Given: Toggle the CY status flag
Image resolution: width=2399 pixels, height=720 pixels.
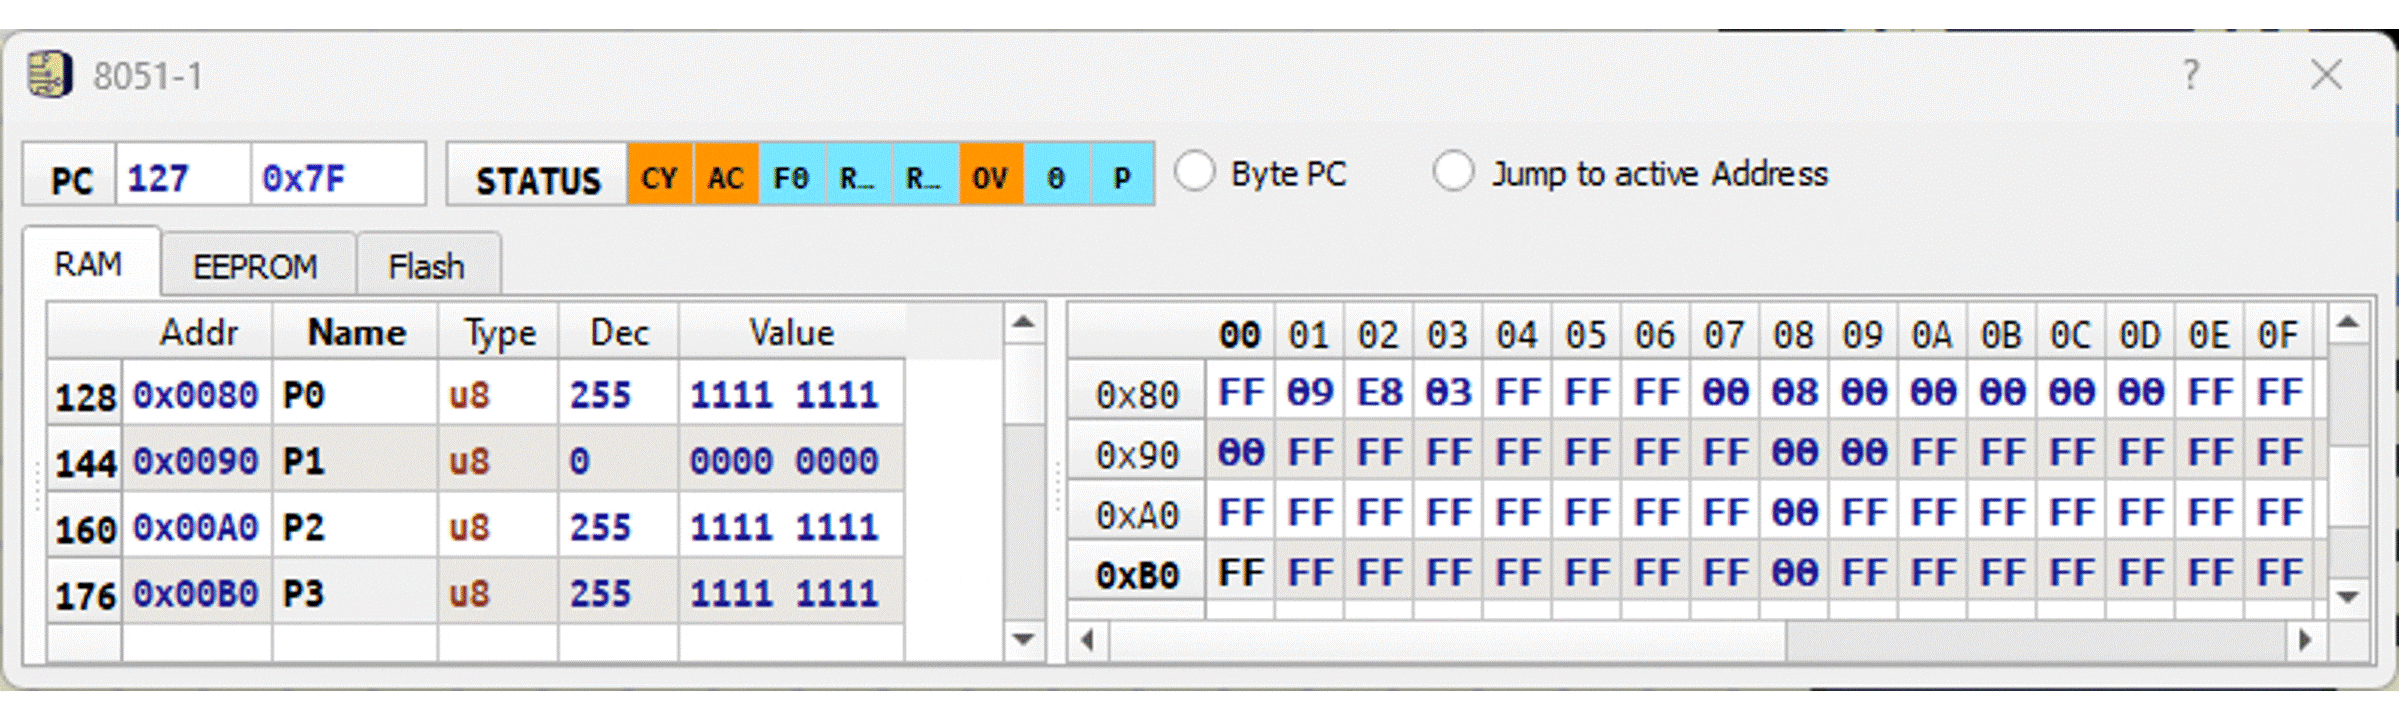Looking at the screenshot, I should [660, 176].
